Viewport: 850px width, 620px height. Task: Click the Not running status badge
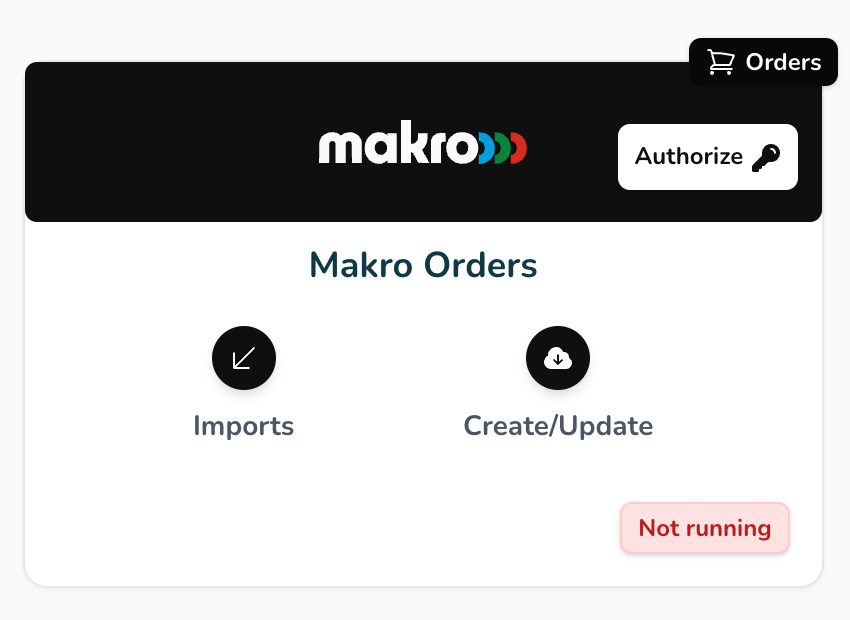(705, 528)
